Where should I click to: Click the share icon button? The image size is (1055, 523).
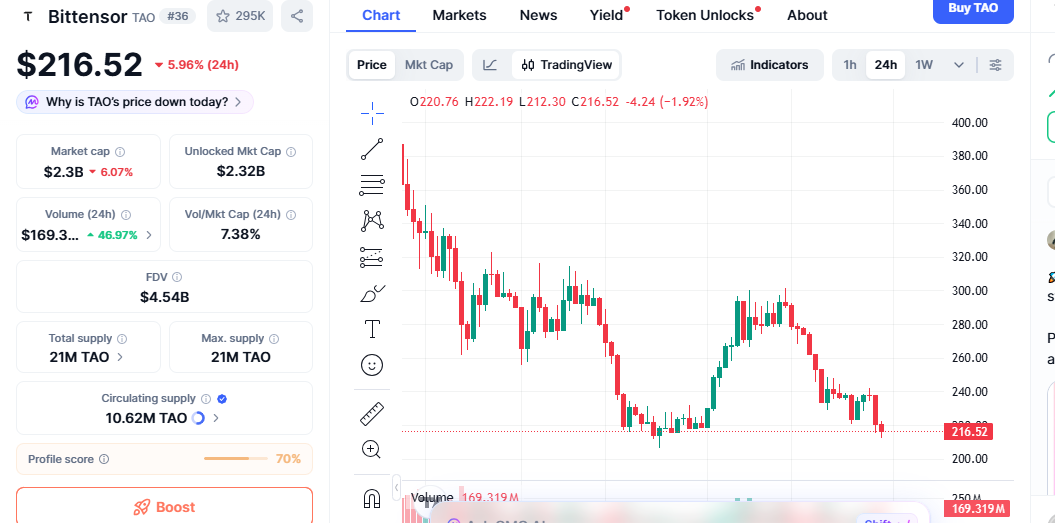[295, 16]
